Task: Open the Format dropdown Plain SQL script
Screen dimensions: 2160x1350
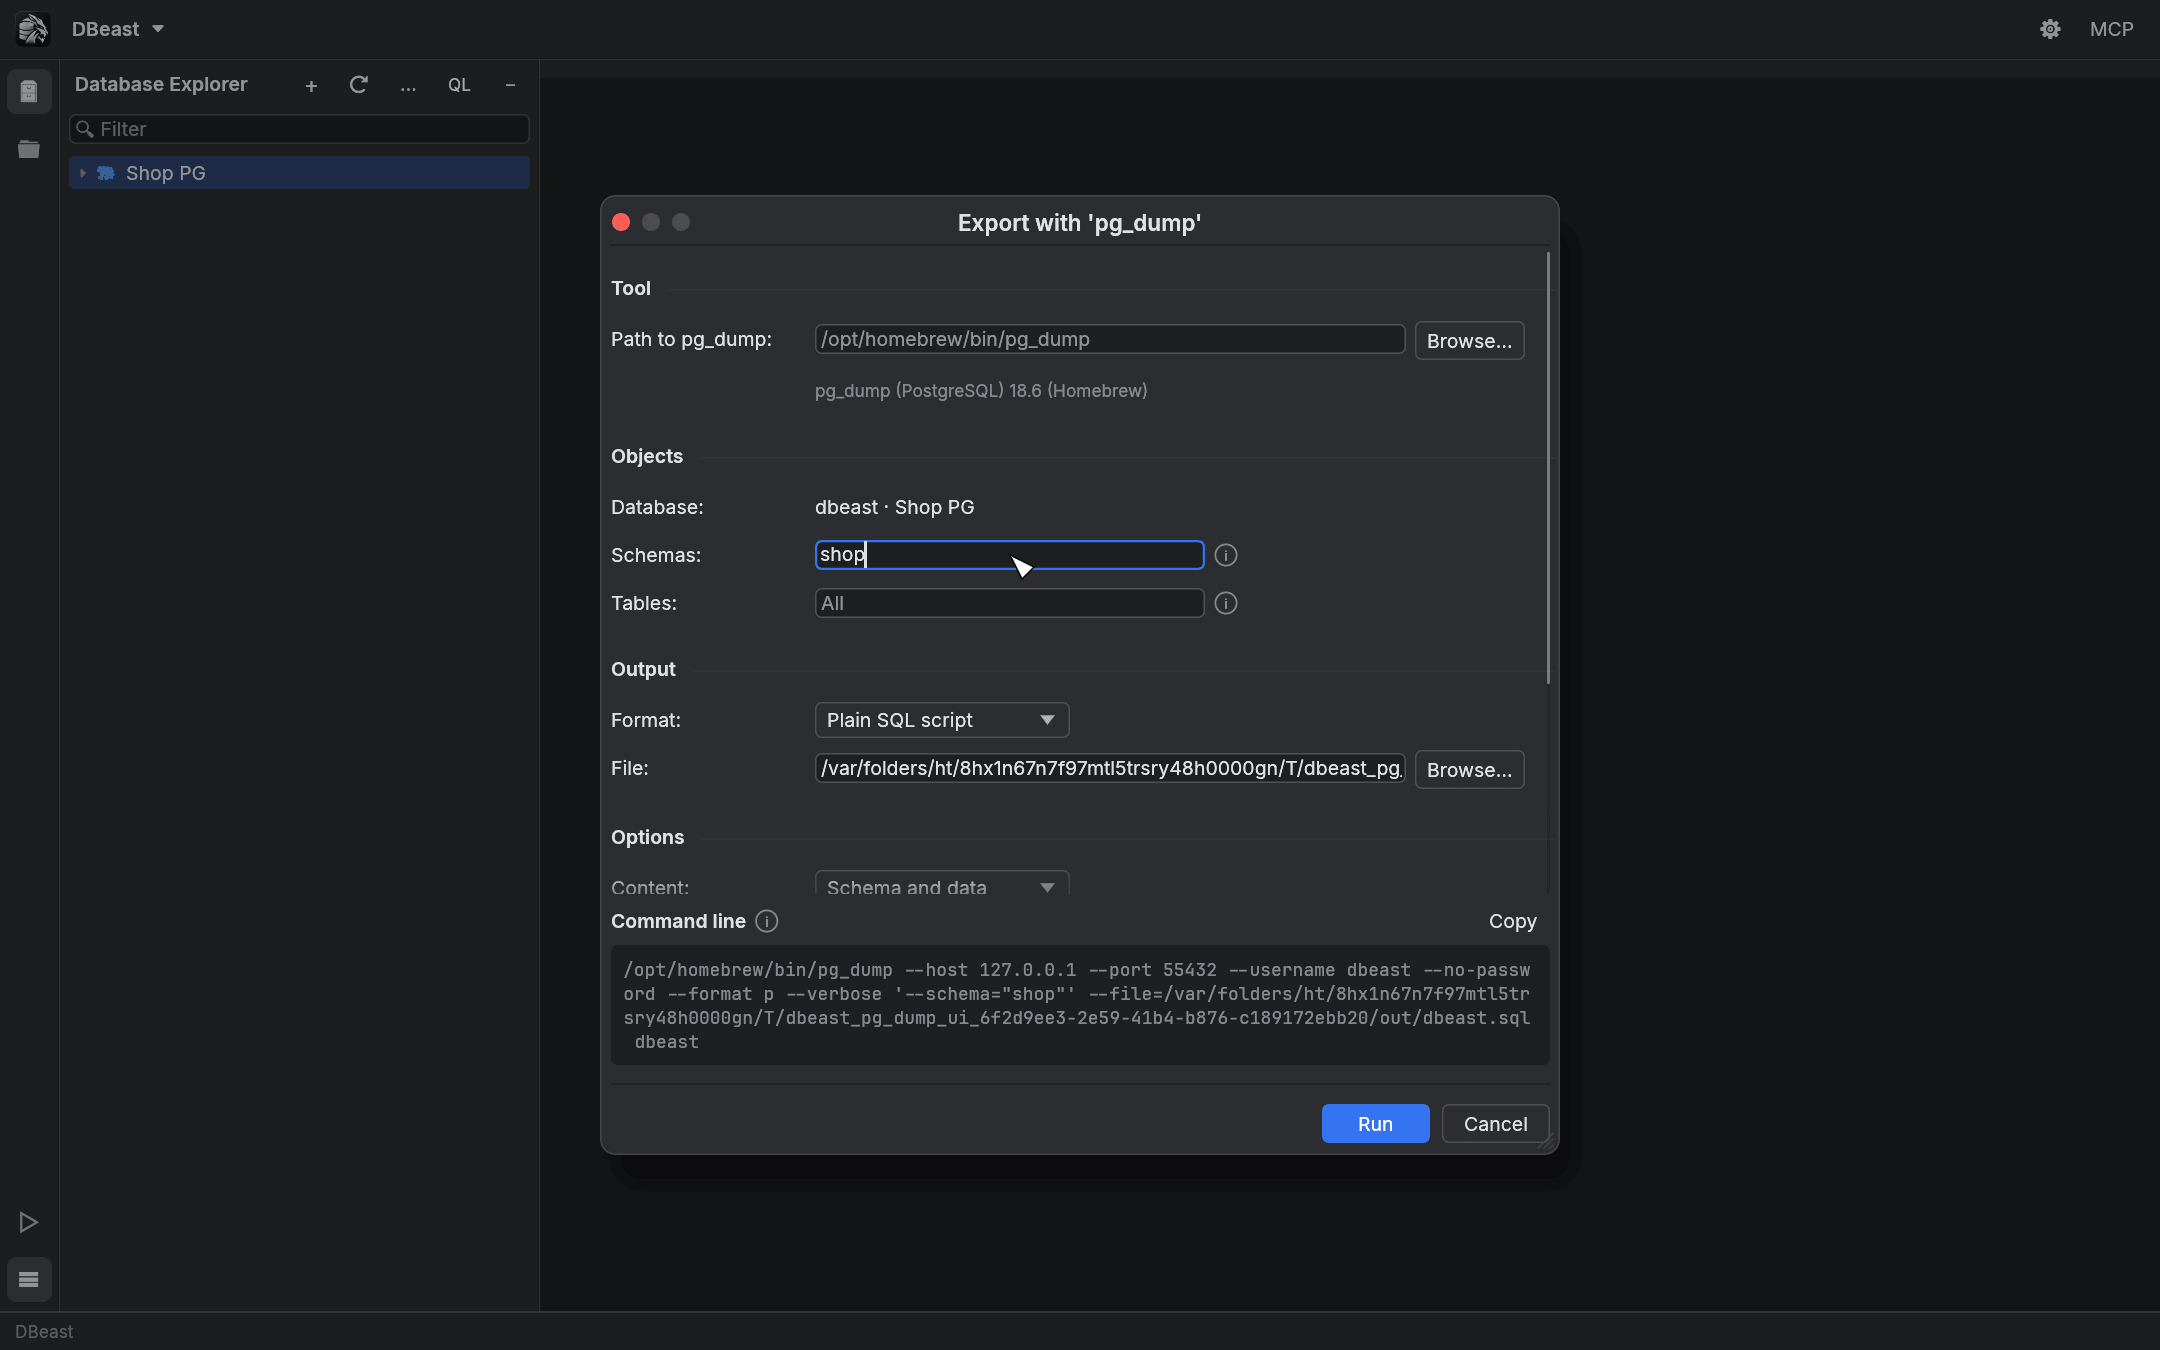Action: click(941, 720)
